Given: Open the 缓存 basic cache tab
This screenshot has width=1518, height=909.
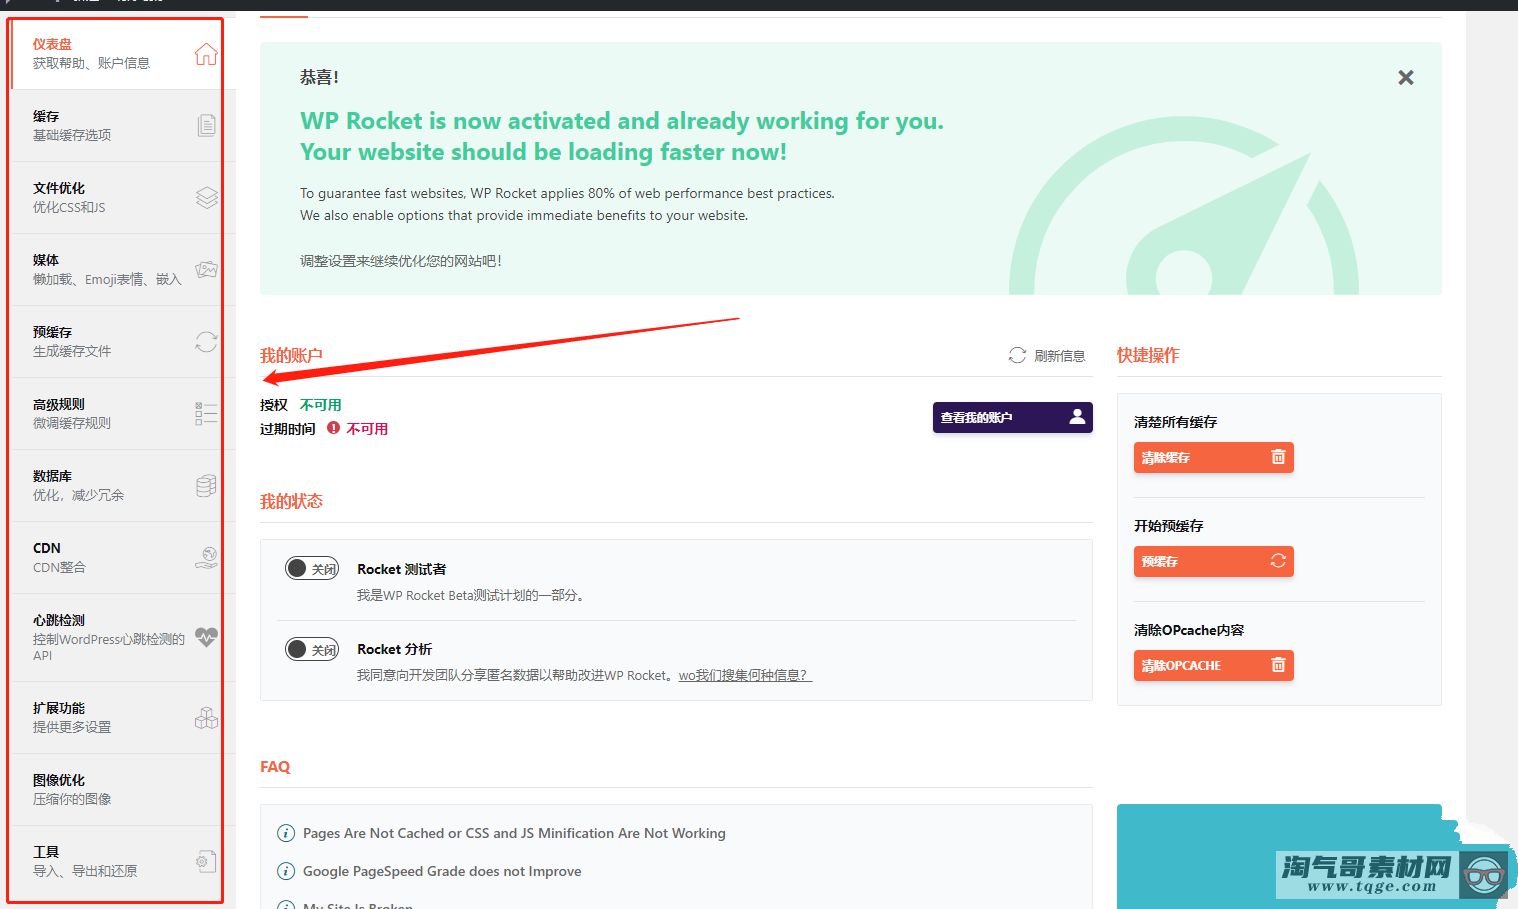Looking at the screenshot, I should pyautogui.click(x=123, y=126).
